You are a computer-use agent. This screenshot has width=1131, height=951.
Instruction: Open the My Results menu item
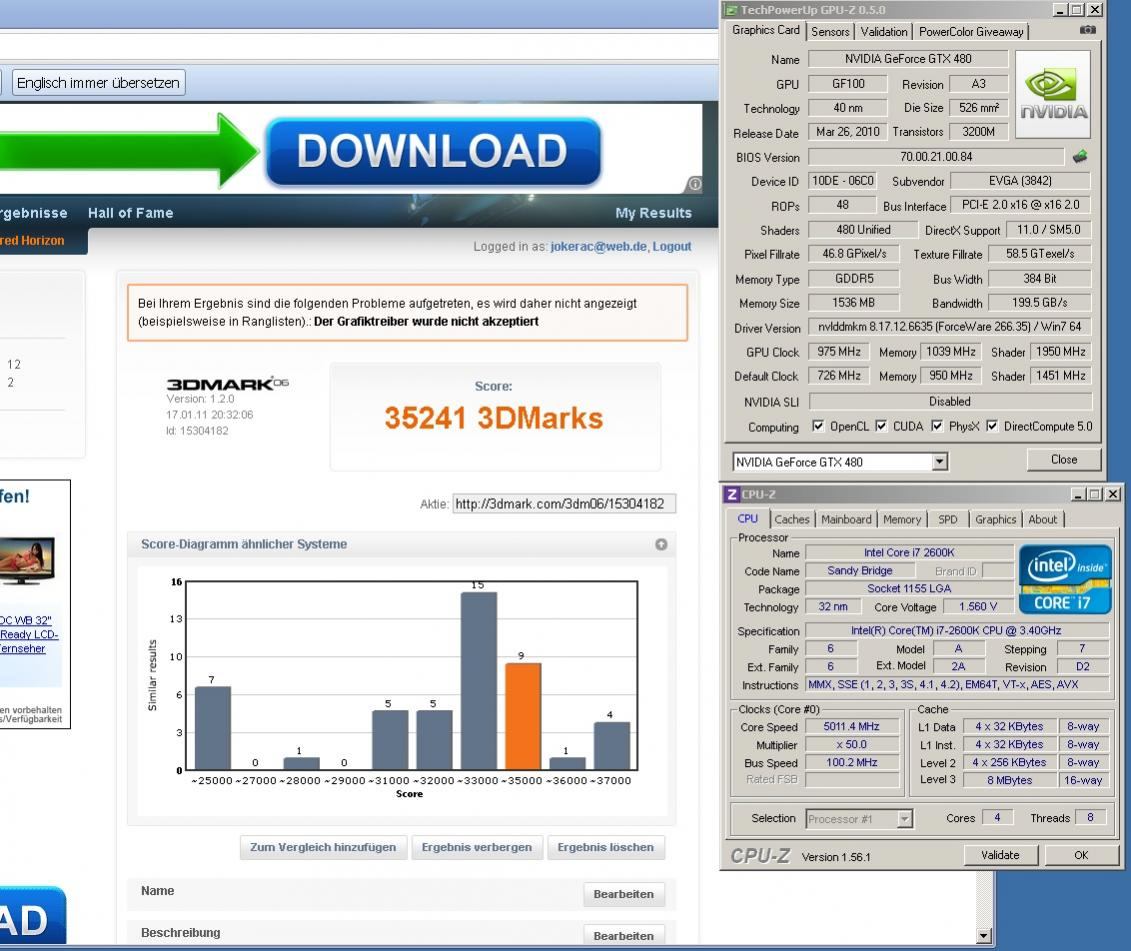pos(653,213)
